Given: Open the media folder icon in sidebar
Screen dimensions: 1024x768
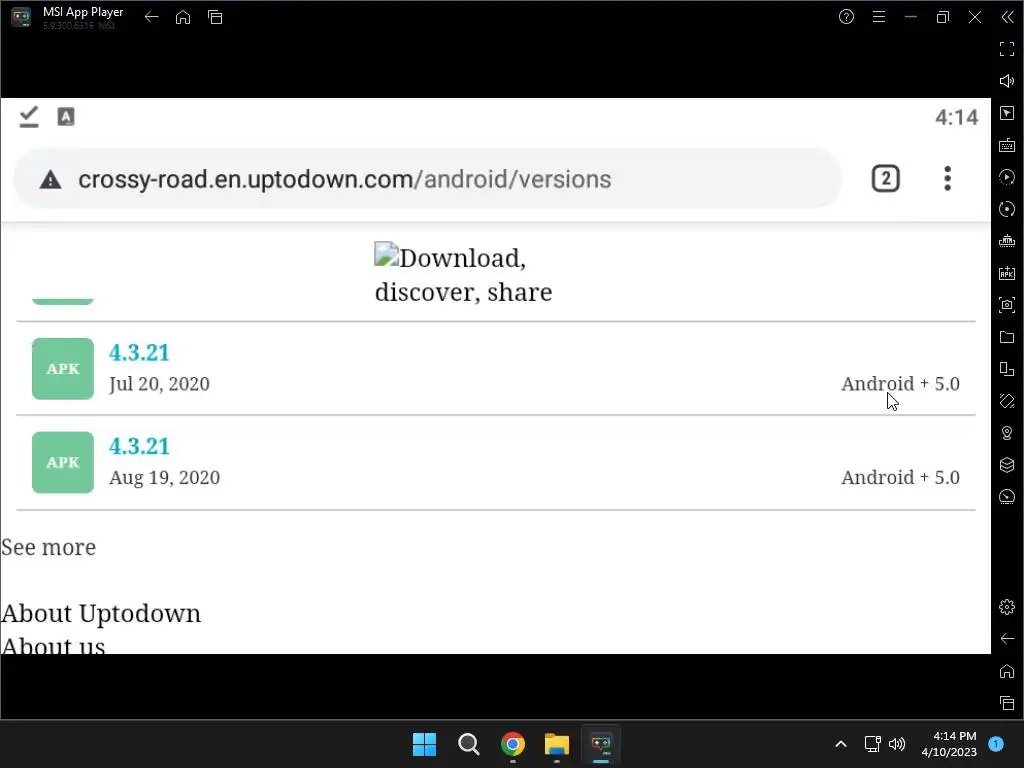Looking at the screenshot, I should (x=1007, y=337).
